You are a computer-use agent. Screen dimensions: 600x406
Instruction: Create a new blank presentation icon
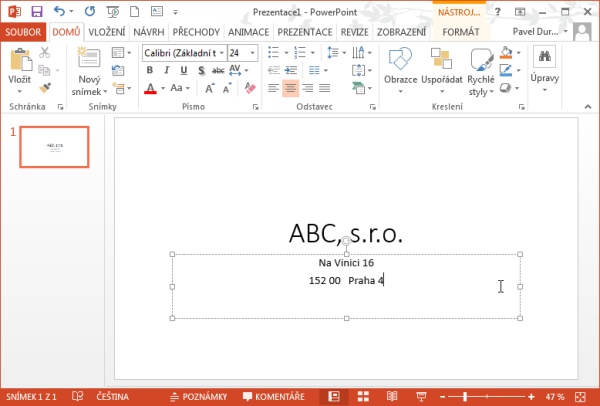pyautogui.click(x=134, y=12)
